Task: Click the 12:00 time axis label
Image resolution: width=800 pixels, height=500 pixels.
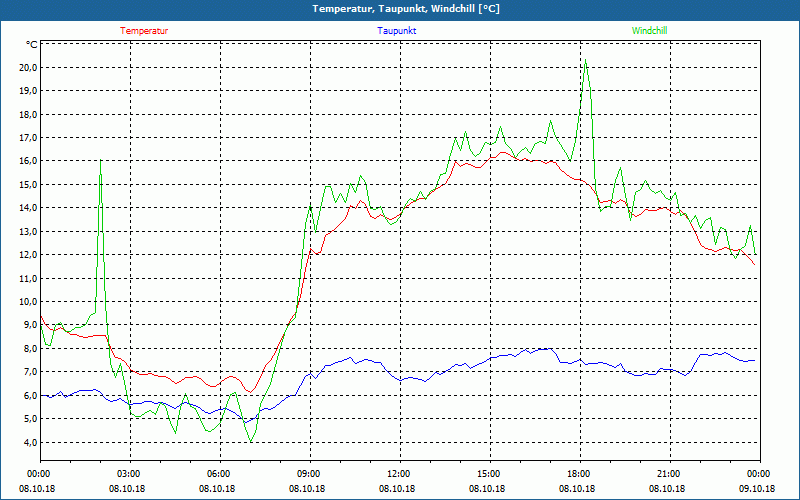Action: (399, 473)
